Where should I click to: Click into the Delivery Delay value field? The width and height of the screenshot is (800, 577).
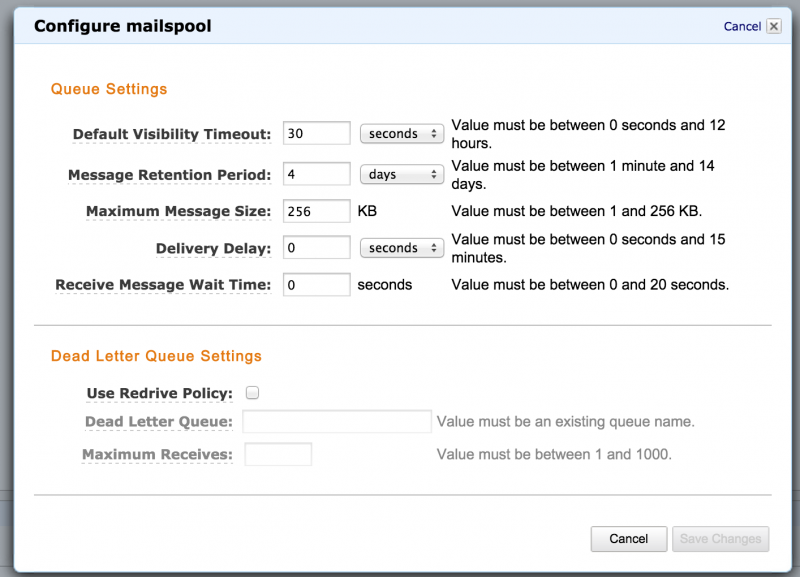tap(316, 248)
